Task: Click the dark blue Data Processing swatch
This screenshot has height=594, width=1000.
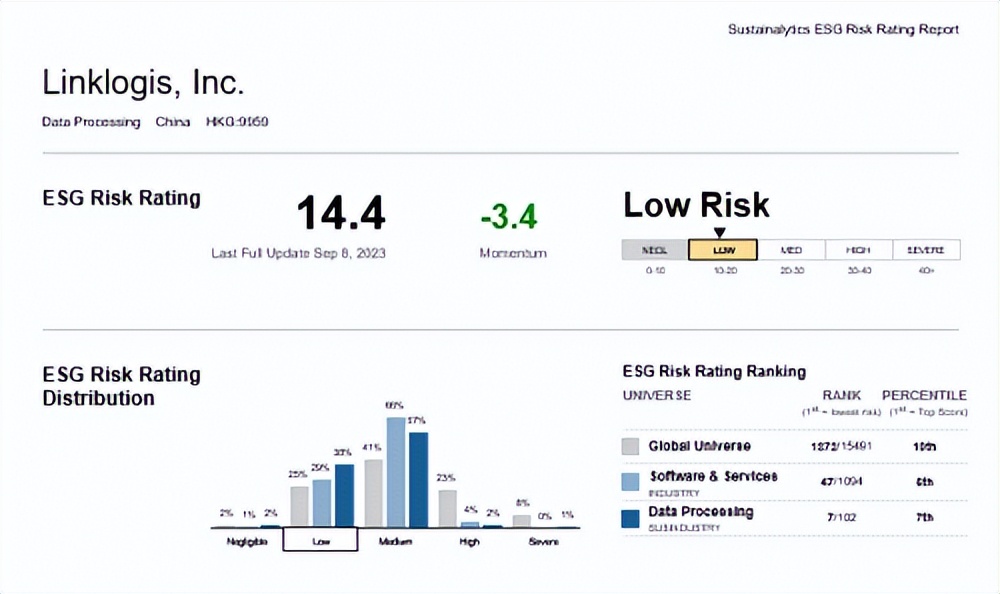Action: pyautogui.click(x=630, y=518)
